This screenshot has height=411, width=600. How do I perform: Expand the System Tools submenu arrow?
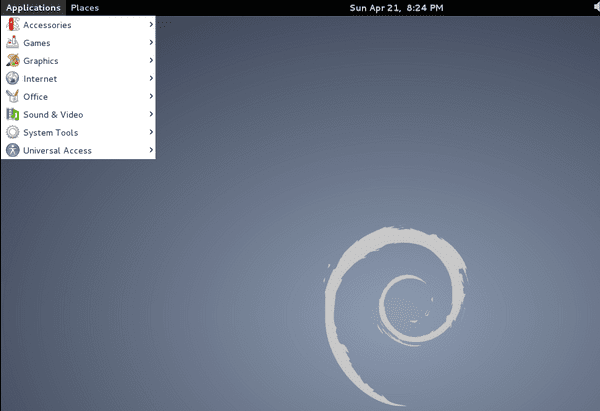tap(151, 132)
